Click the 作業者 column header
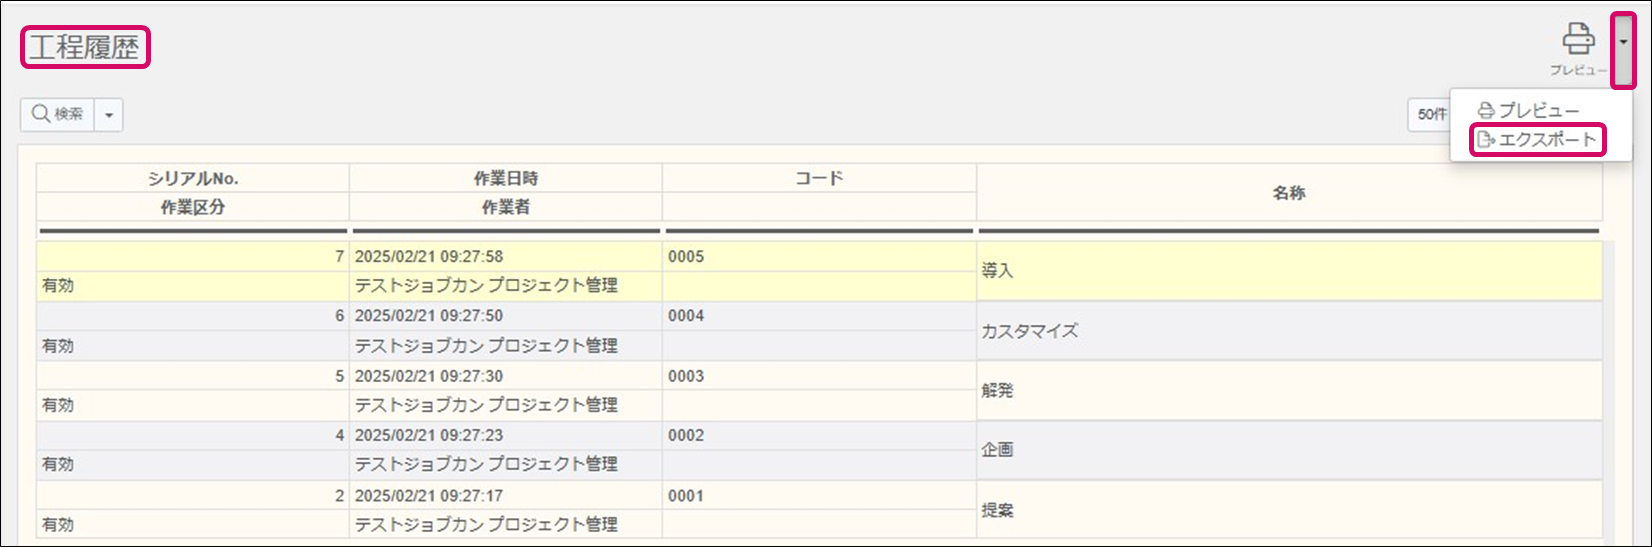This screenshot has width=1652, height=547. pyautogui.click(x=505, y=207)
